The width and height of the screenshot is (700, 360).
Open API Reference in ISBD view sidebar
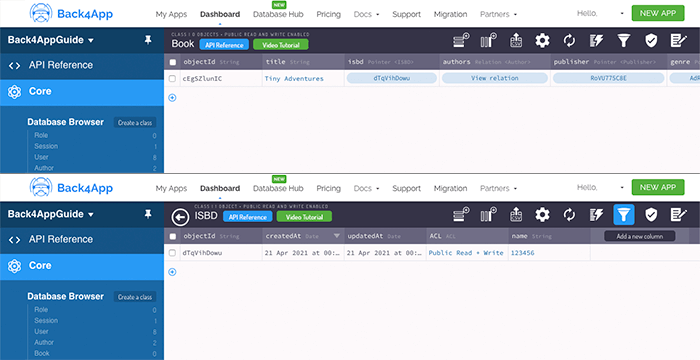coord(82,239)
